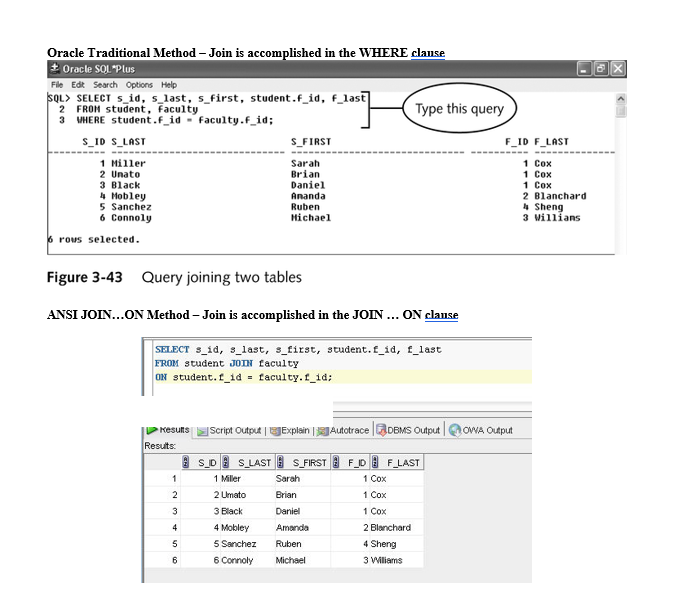Click the Autotrace tab icon

tap(323, 431)
